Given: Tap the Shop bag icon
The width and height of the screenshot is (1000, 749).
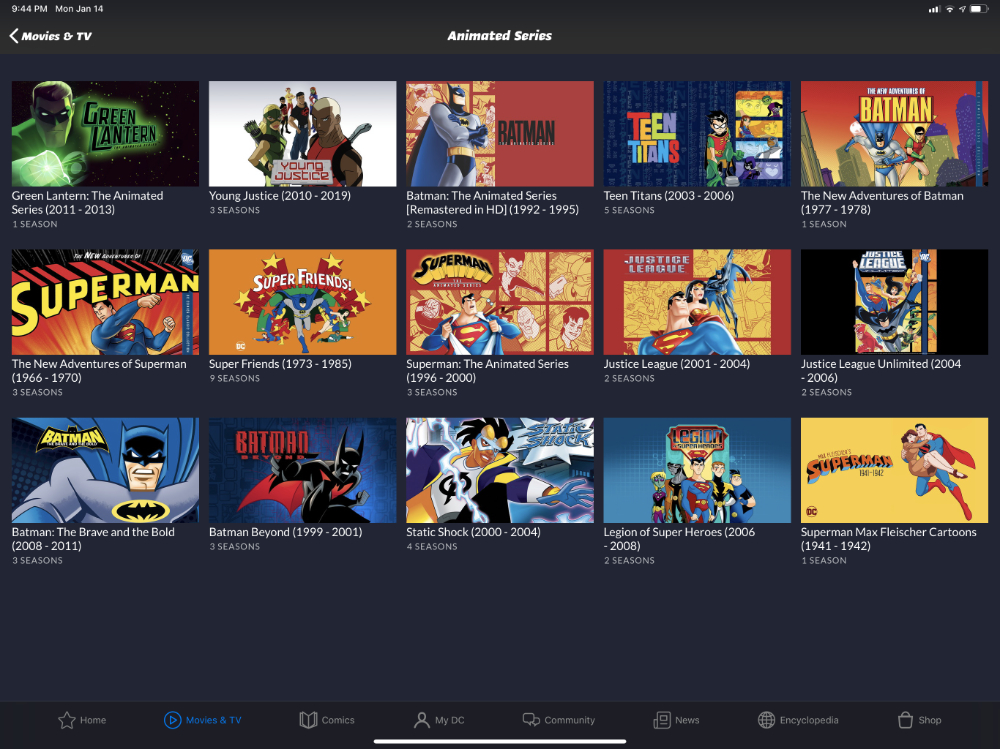Looking at the screenshot, I should pos(905,720).
